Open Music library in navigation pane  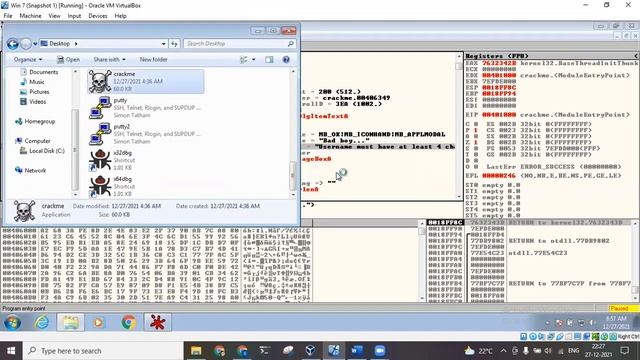pos(32,82)
